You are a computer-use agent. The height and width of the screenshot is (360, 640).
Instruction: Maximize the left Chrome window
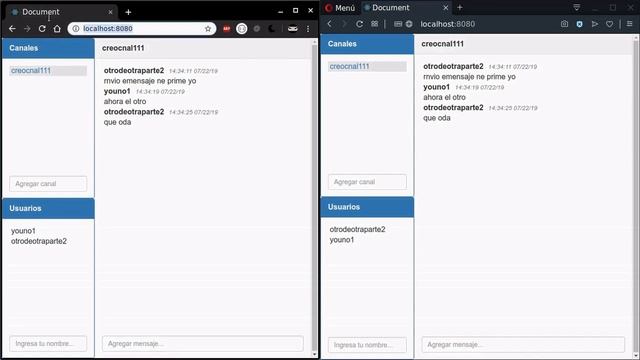(296, 11)
